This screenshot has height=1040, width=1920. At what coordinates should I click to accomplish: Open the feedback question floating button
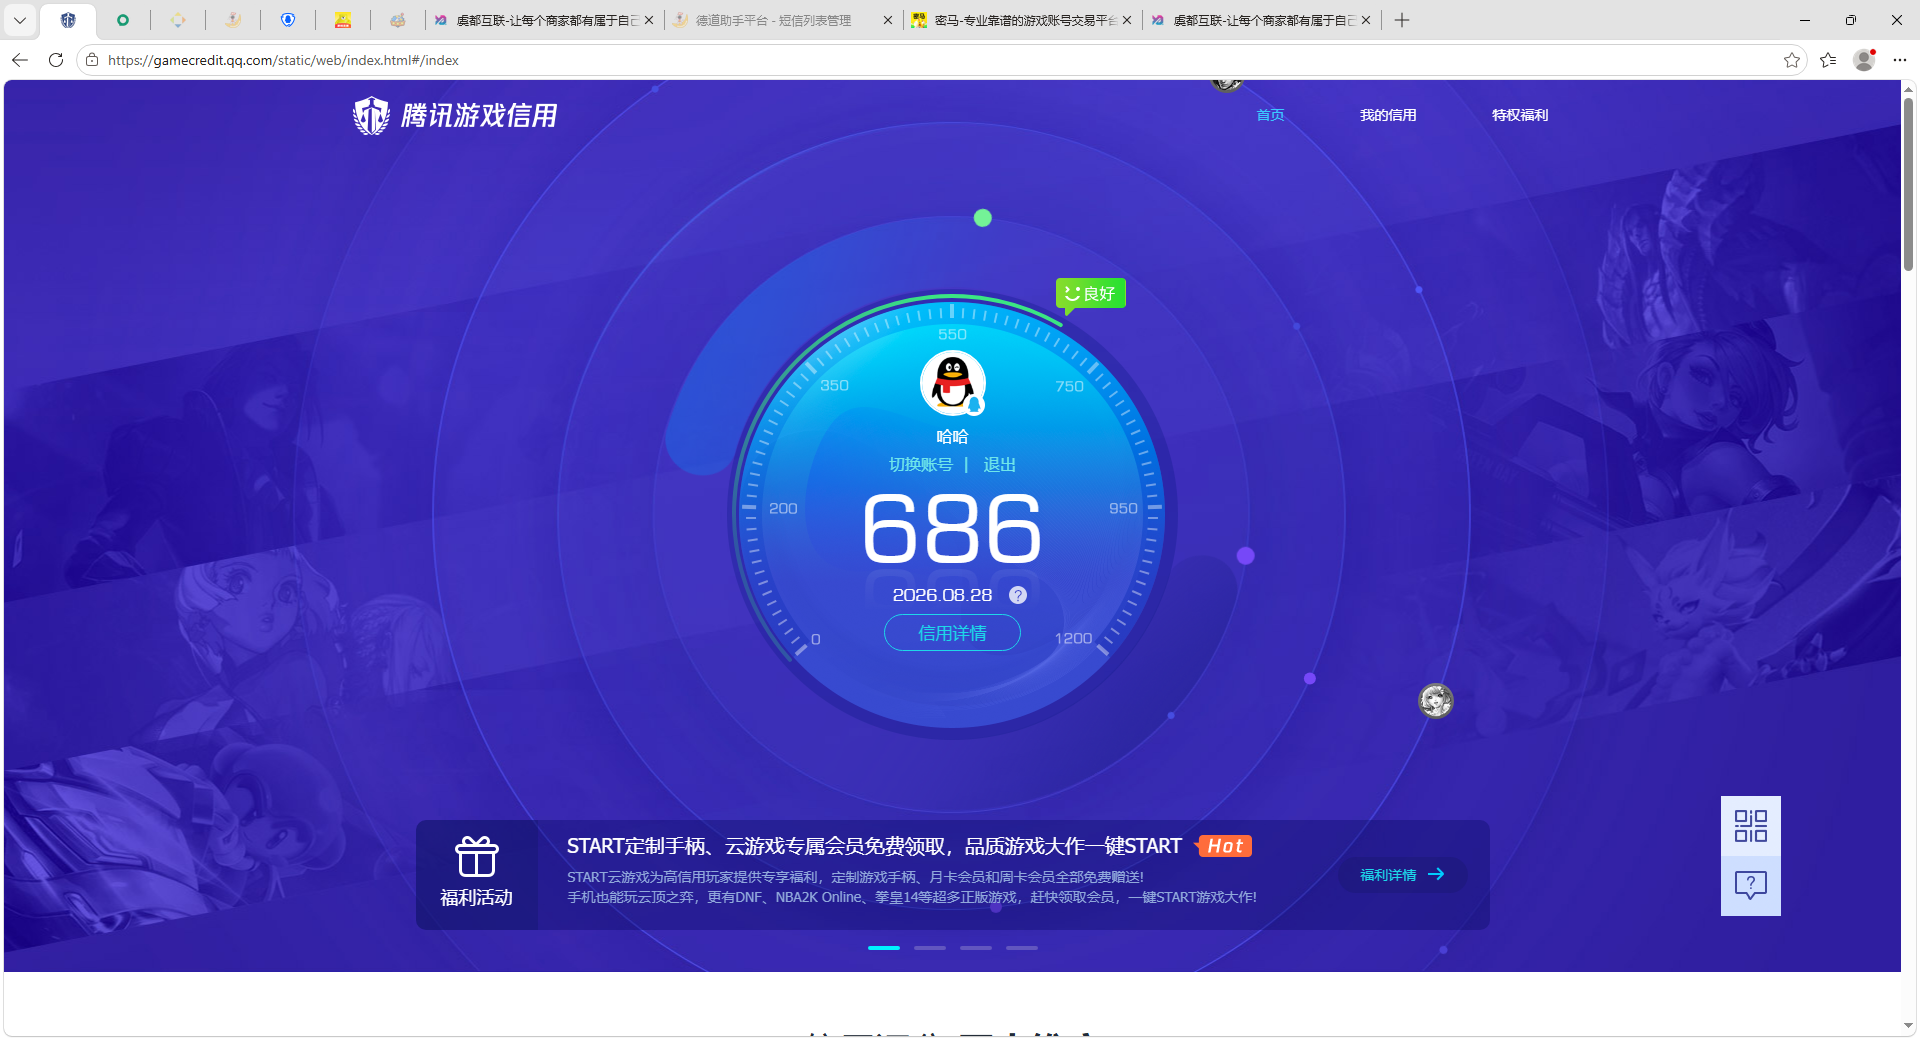(x=1751, y=886)
